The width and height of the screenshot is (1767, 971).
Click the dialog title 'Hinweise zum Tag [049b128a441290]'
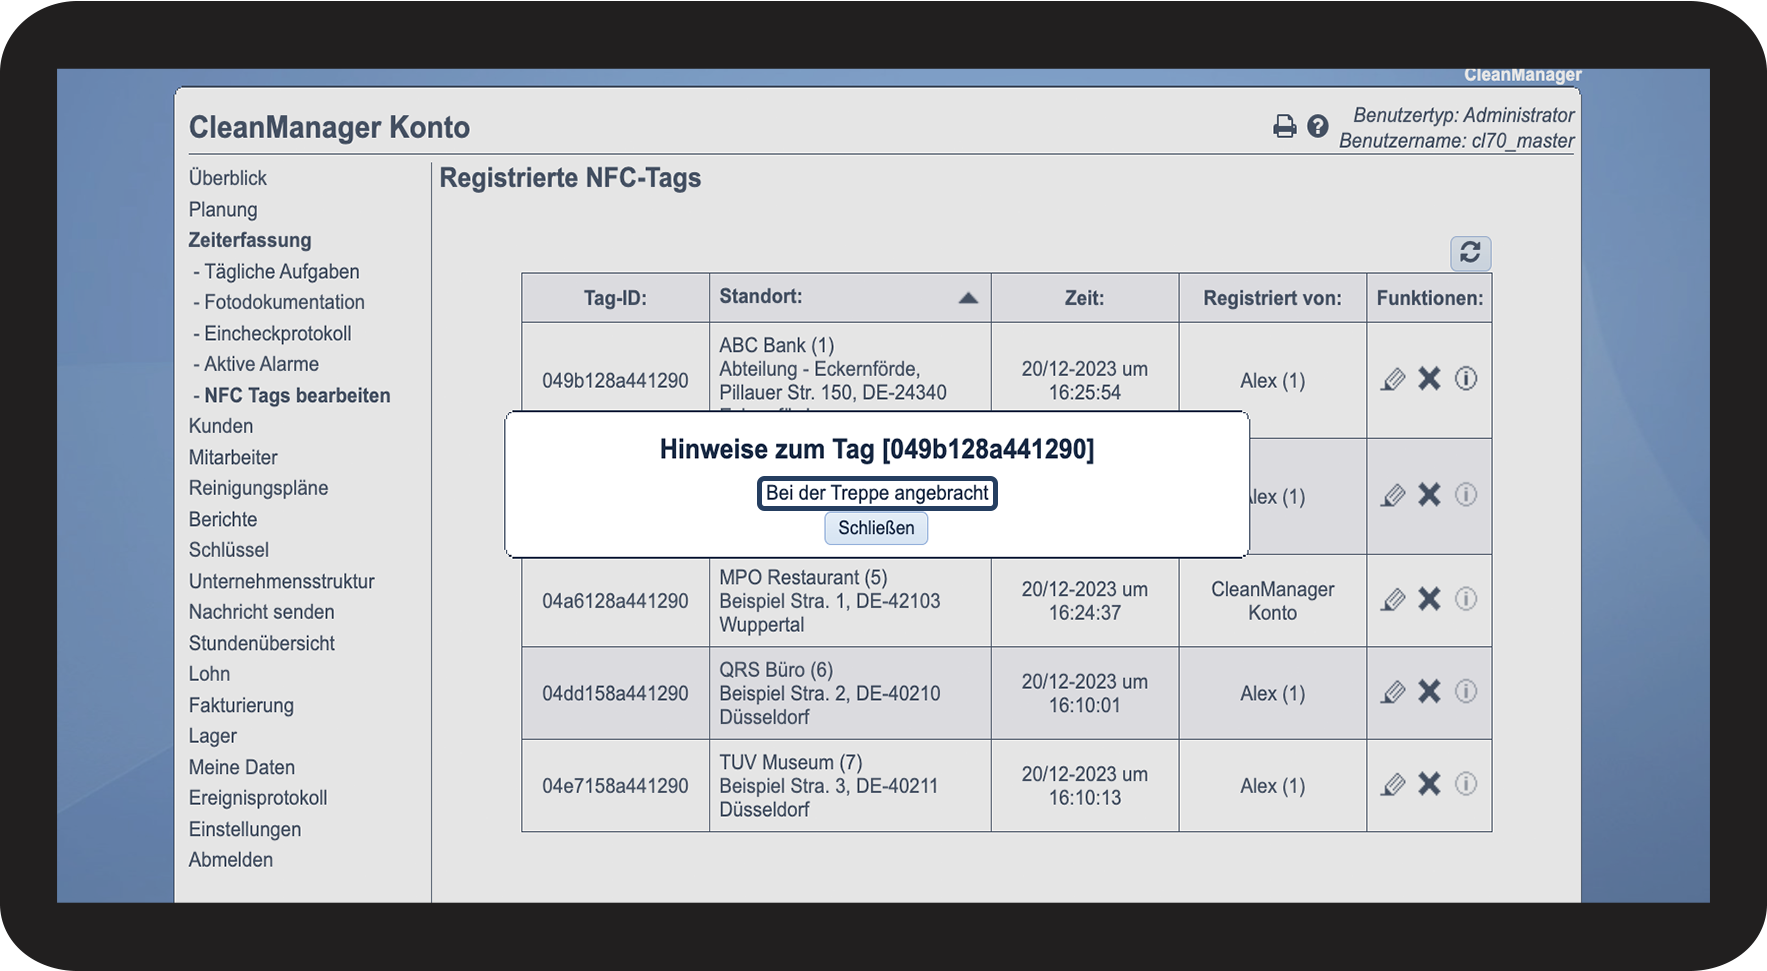click(x=877, y=449)
